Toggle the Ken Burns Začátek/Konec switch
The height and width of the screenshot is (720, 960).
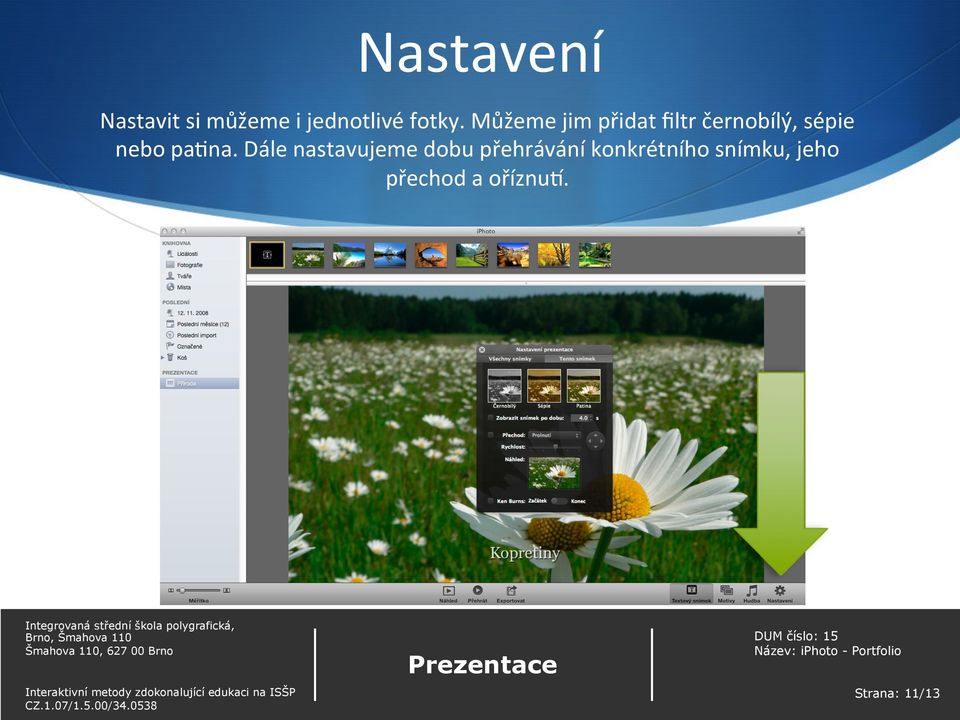[x=559, y=501]
